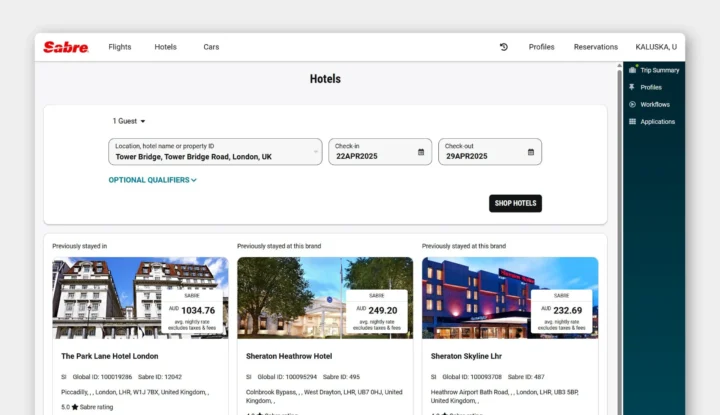Image resolution: width=720 pixels, height=415 pixels.
Task: Open the location field dropdown arrow
Action: pyautogui.click(x=316, y=152)
